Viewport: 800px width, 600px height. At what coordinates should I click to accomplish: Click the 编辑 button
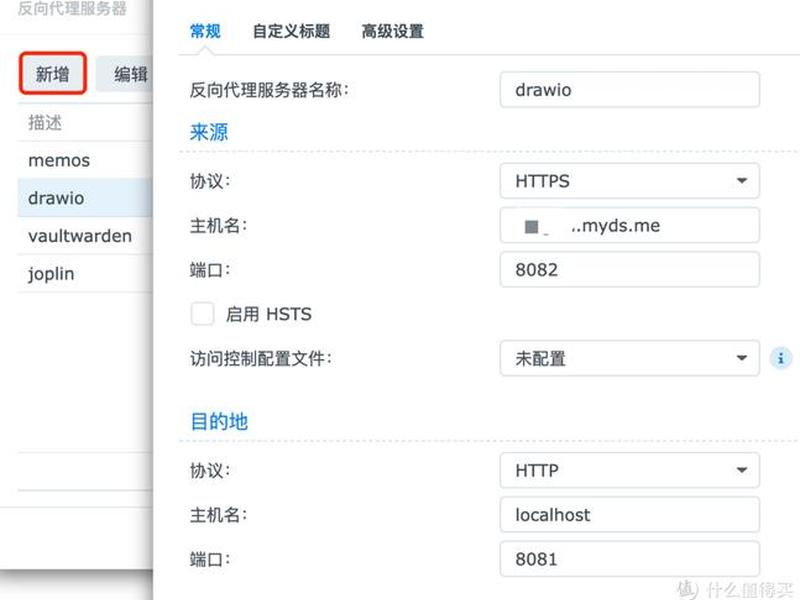pyautogui.click(x=124, y=74)
